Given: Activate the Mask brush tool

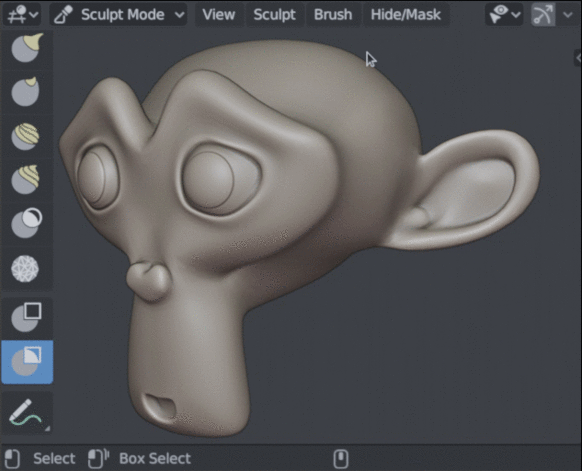Looking at the screenshot, I should [x=27, y=224].
